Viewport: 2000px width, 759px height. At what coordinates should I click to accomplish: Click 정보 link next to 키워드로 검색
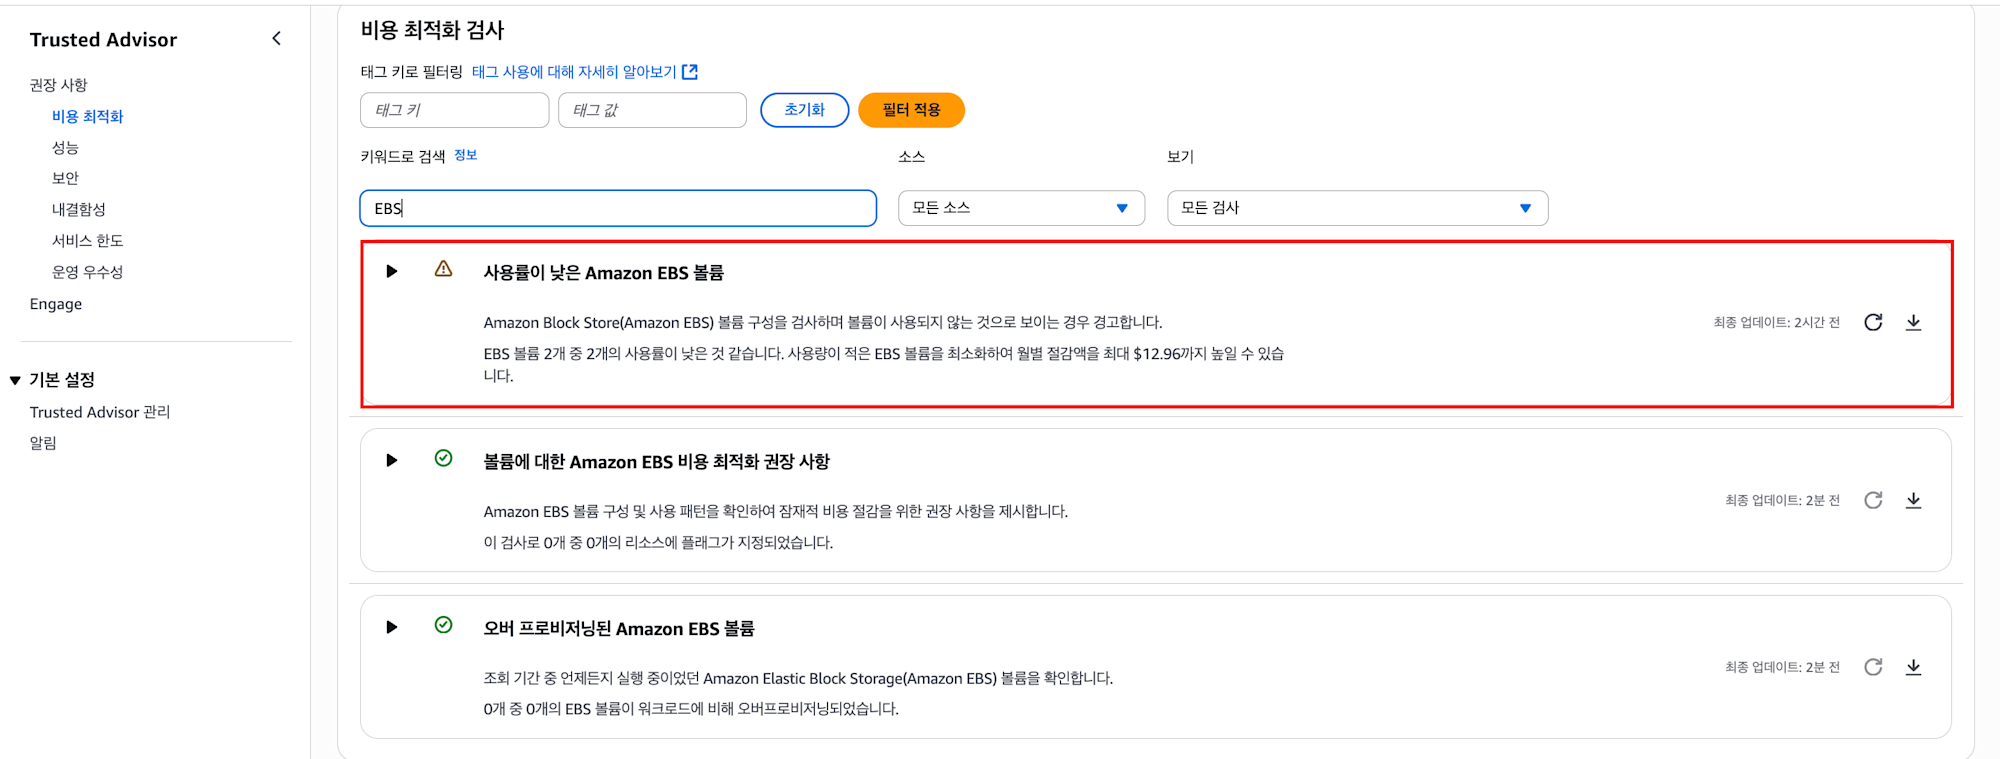(465, 155)
